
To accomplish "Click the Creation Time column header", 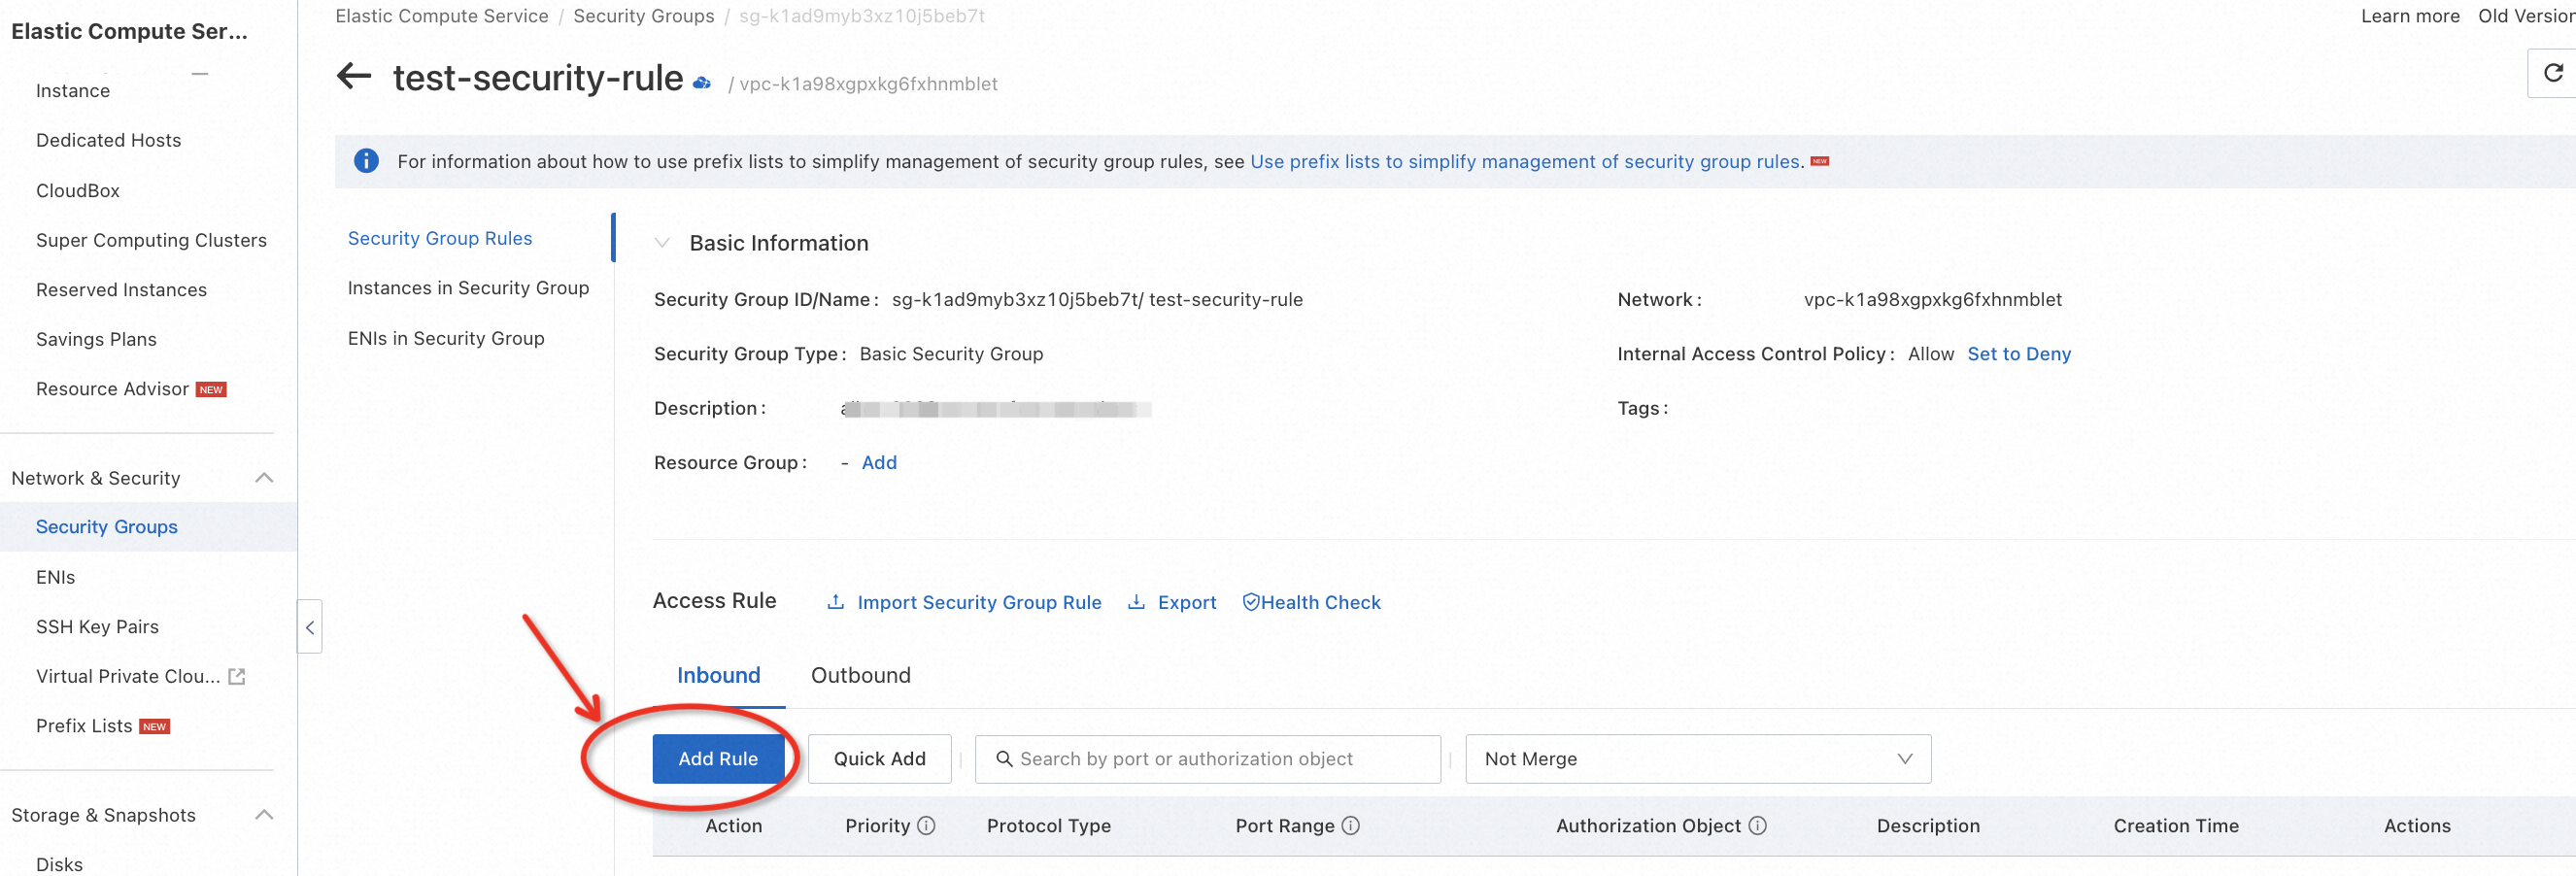I will (2176, 826).
